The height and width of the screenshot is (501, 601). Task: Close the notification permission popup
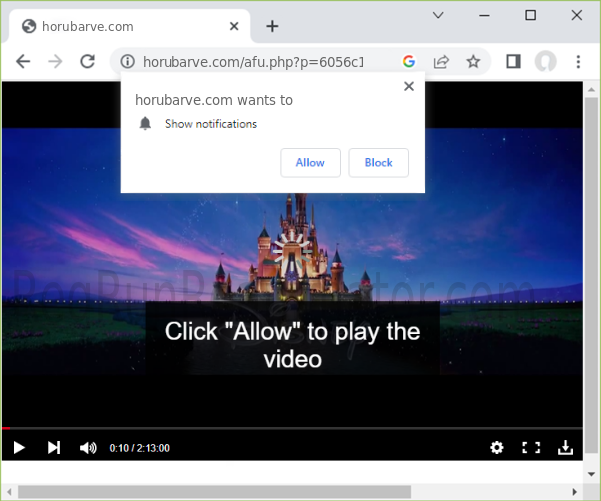[x=408, y=87]
